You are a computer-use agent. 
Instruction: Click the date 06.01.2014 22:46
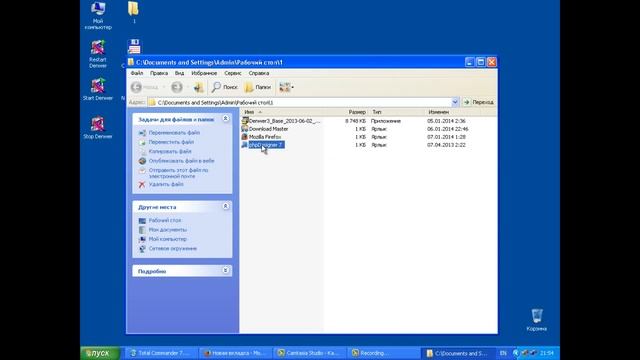pyautogui.click(x=447, y=129)
